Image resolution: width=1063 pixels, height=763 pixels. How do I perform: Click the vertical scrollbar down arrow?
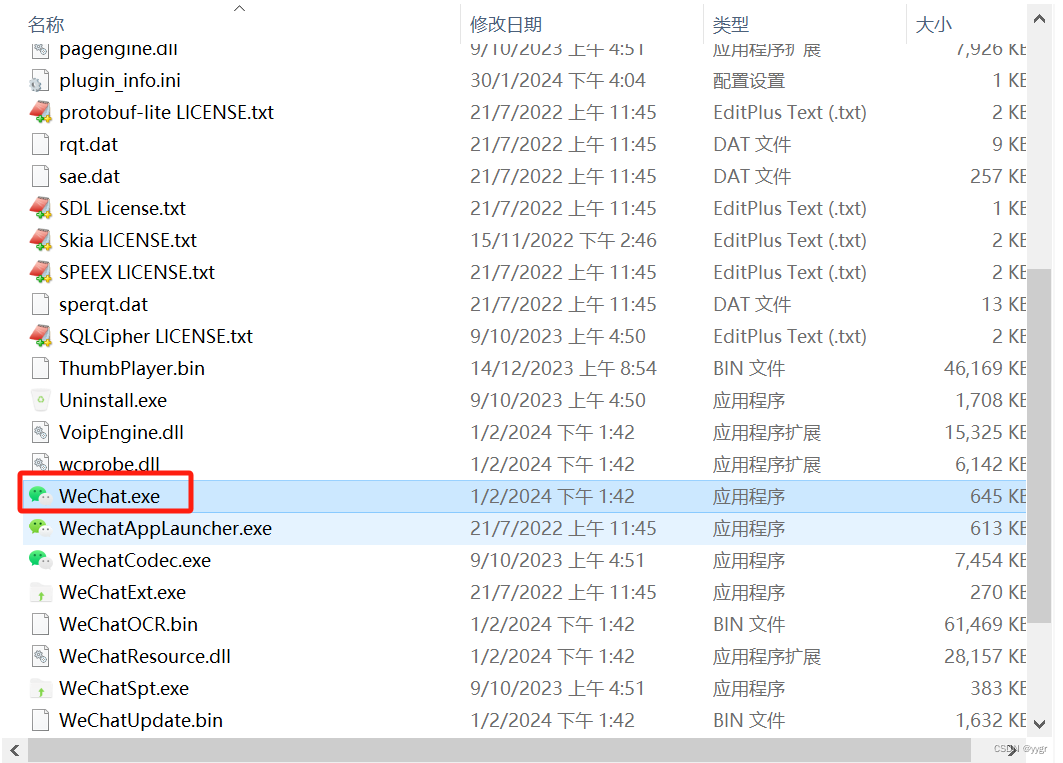(x=1039, y=724)
